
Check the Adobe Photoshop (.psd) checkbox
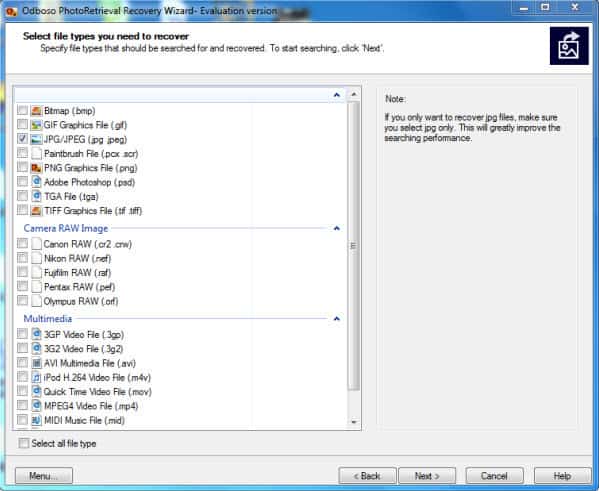(x=23, y=181)
